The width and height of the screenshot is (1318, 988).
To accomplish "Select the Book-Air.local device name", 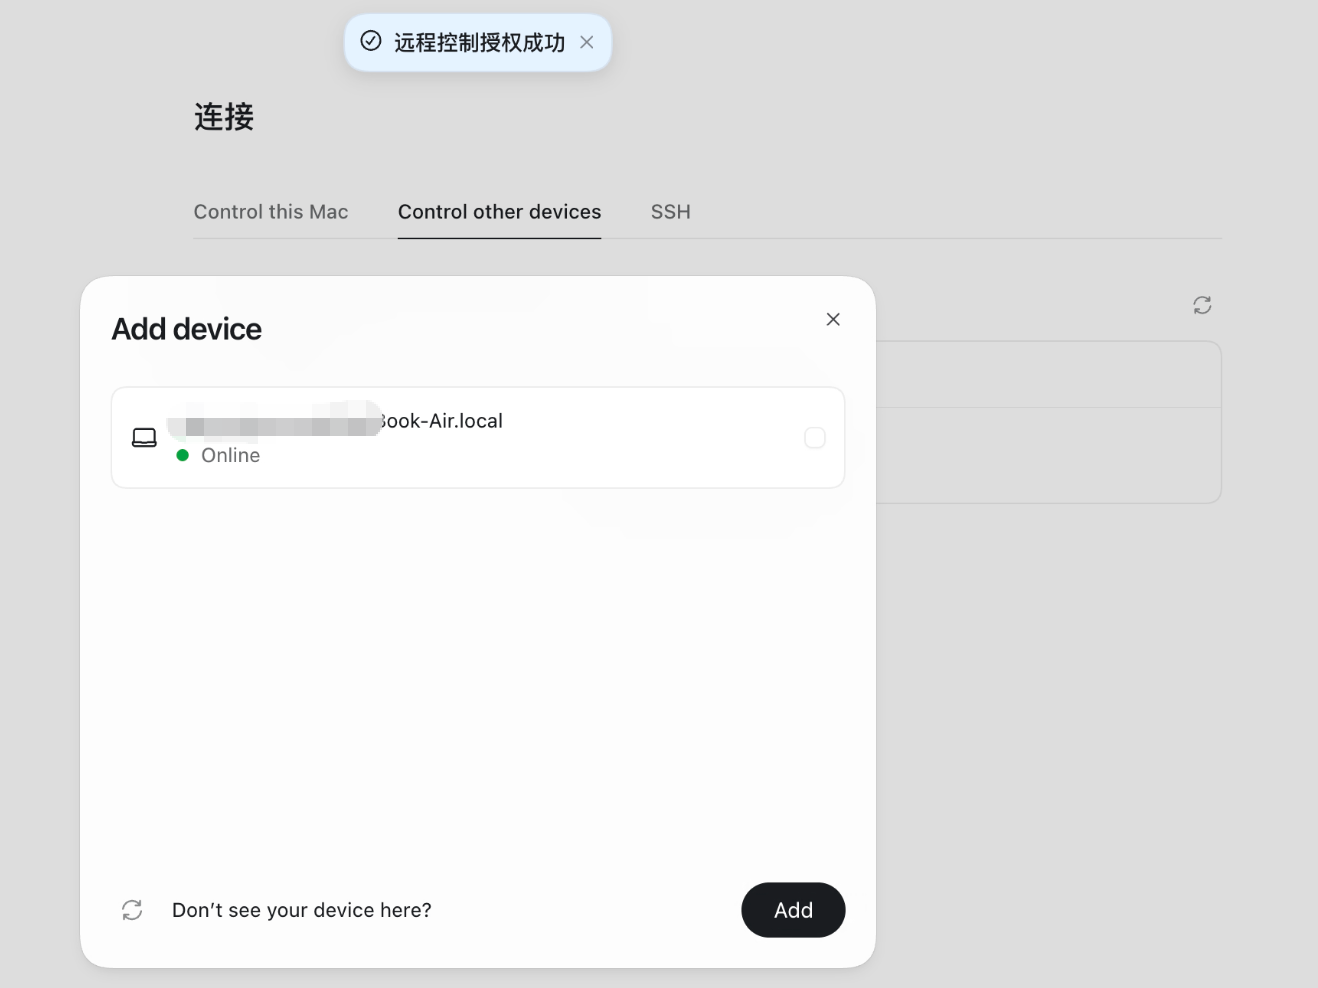I will coord(336,421).
